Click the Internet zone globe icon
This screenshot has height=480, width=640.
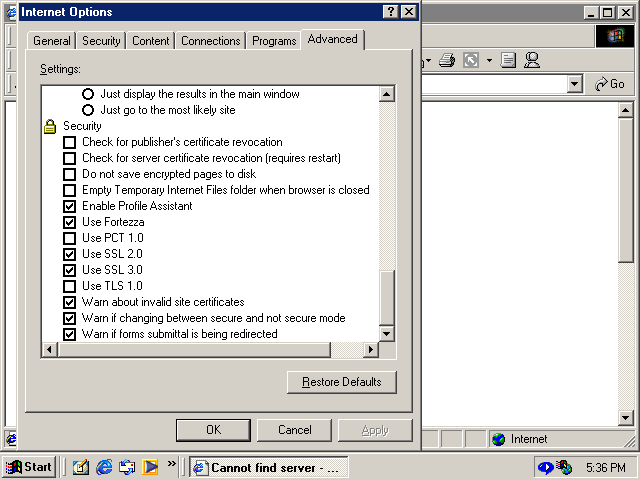(x=498, y=439)
